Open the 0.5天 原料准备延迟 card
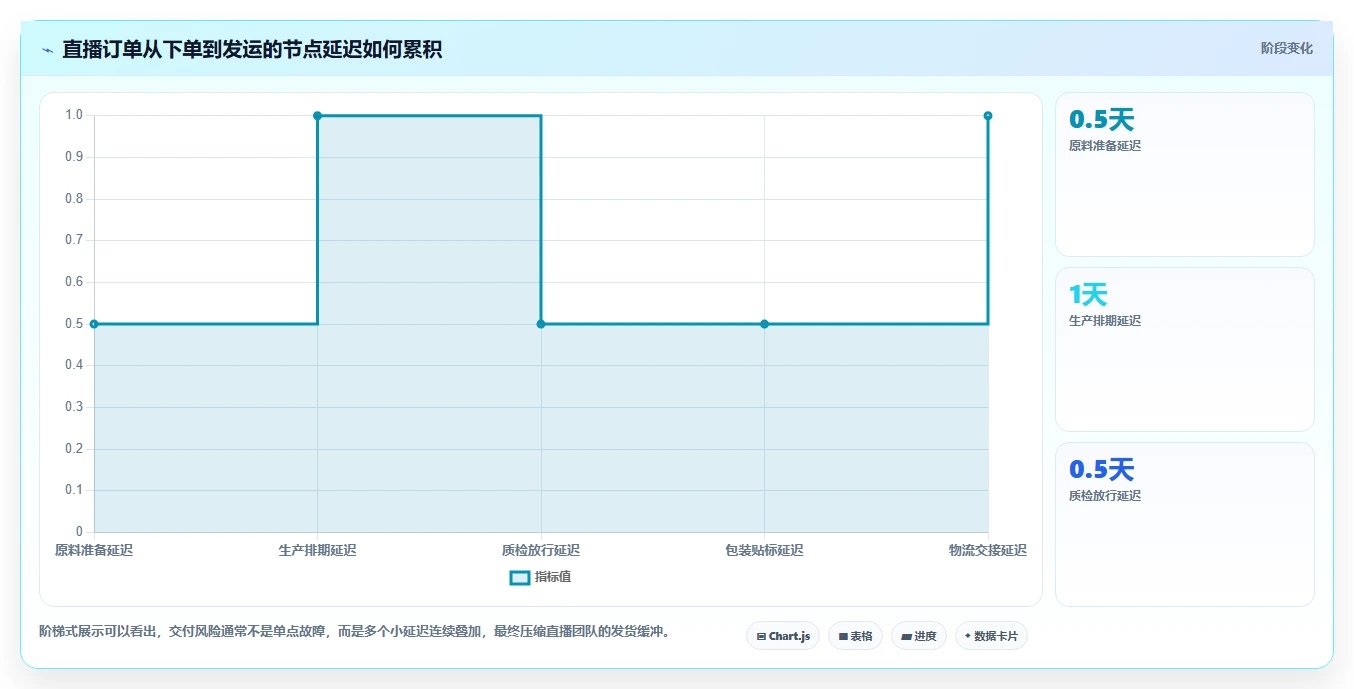This screenshot has width=1354, height=689. 1185,175
